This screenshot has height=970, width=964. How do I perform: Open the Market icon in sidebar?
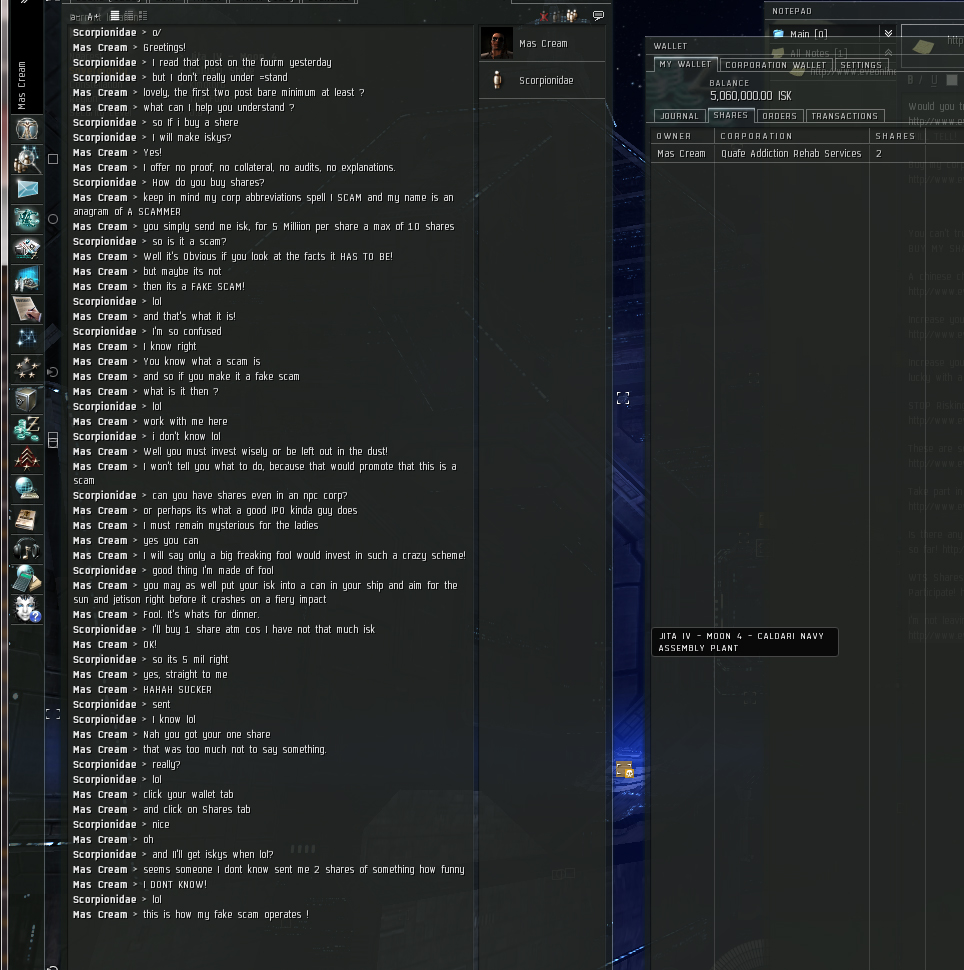point(27,279)
